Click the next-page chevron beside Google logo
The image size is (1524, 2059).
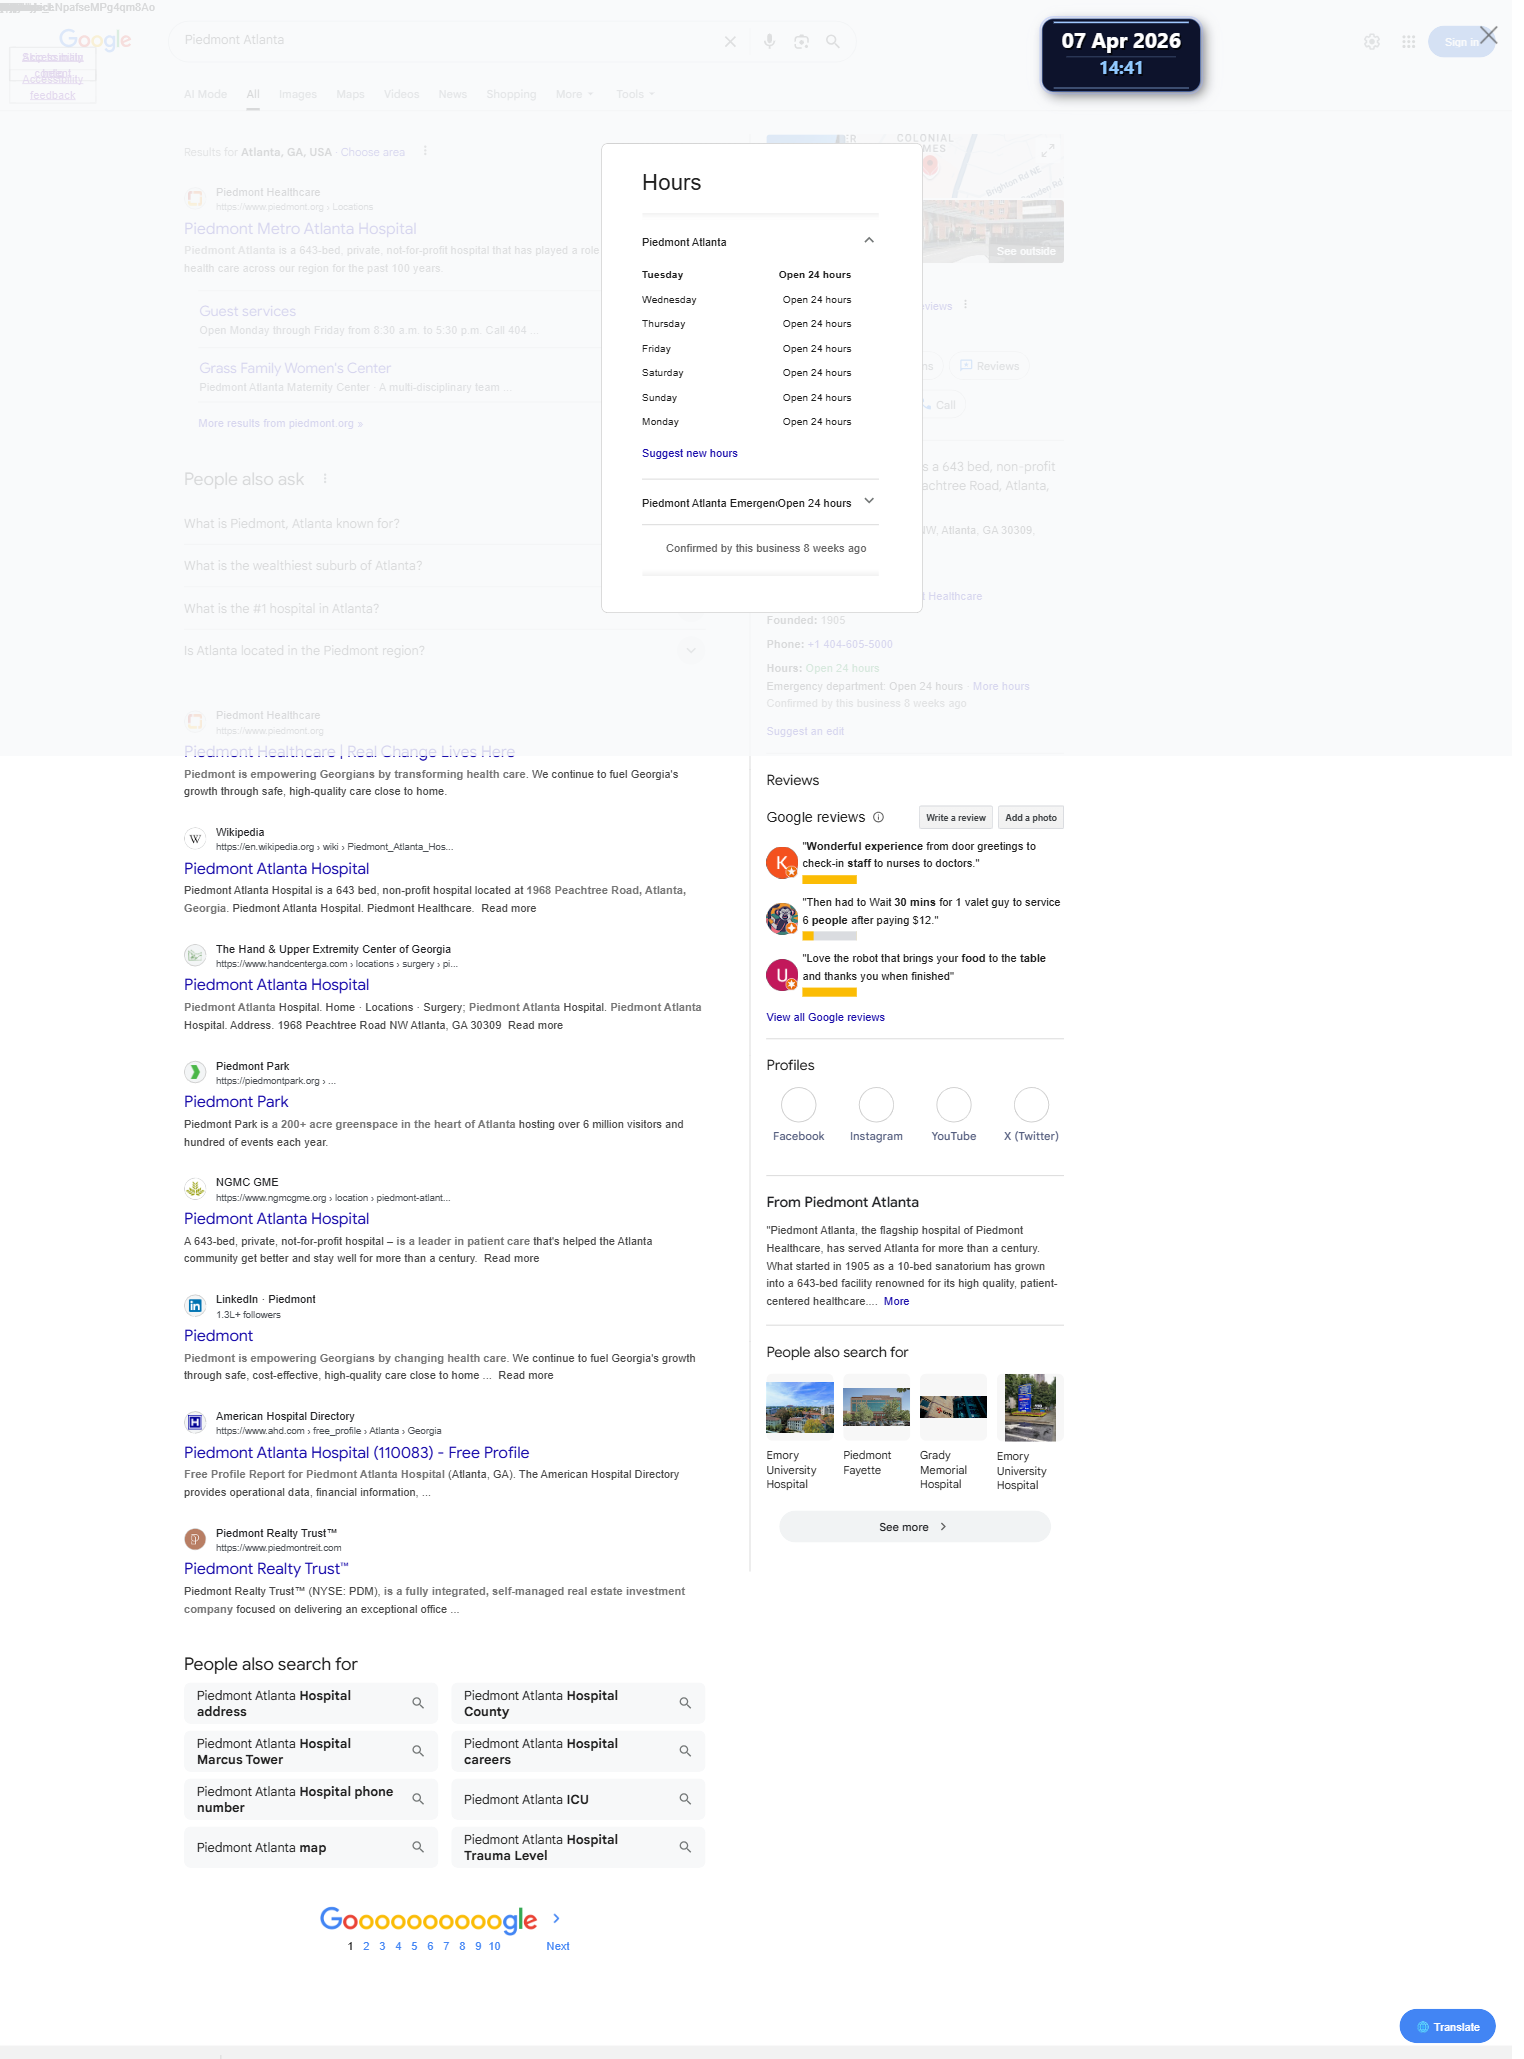(556, 1919)
